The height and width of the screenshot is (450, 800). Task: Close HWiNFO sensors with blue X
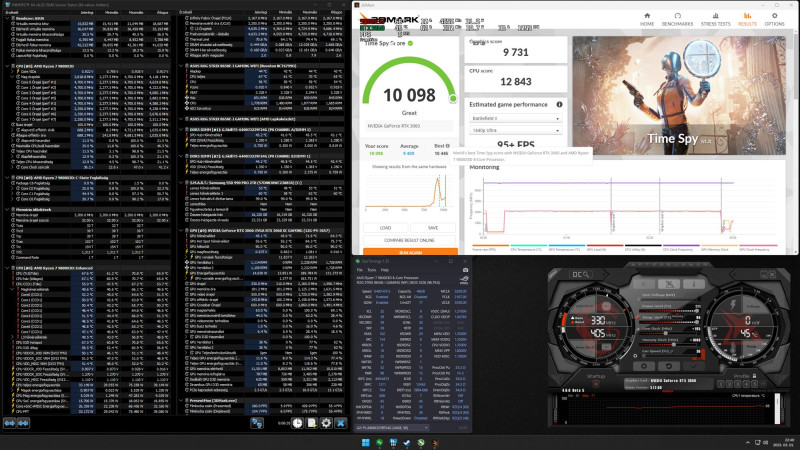340,423
